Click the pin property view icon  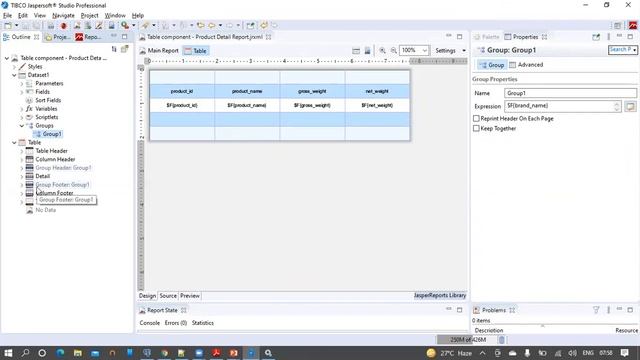[596, 37]
